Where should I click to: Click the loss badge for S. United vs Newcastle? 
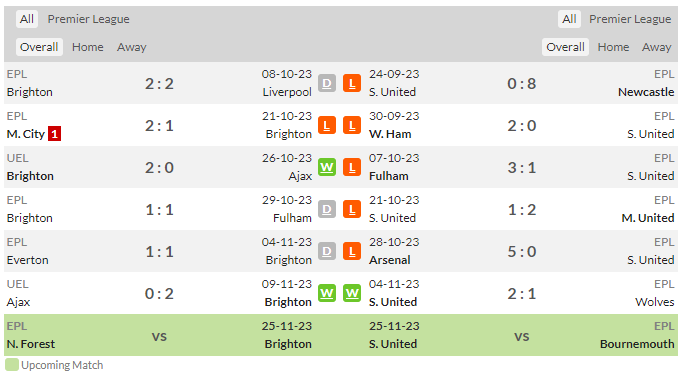point(352,83)
